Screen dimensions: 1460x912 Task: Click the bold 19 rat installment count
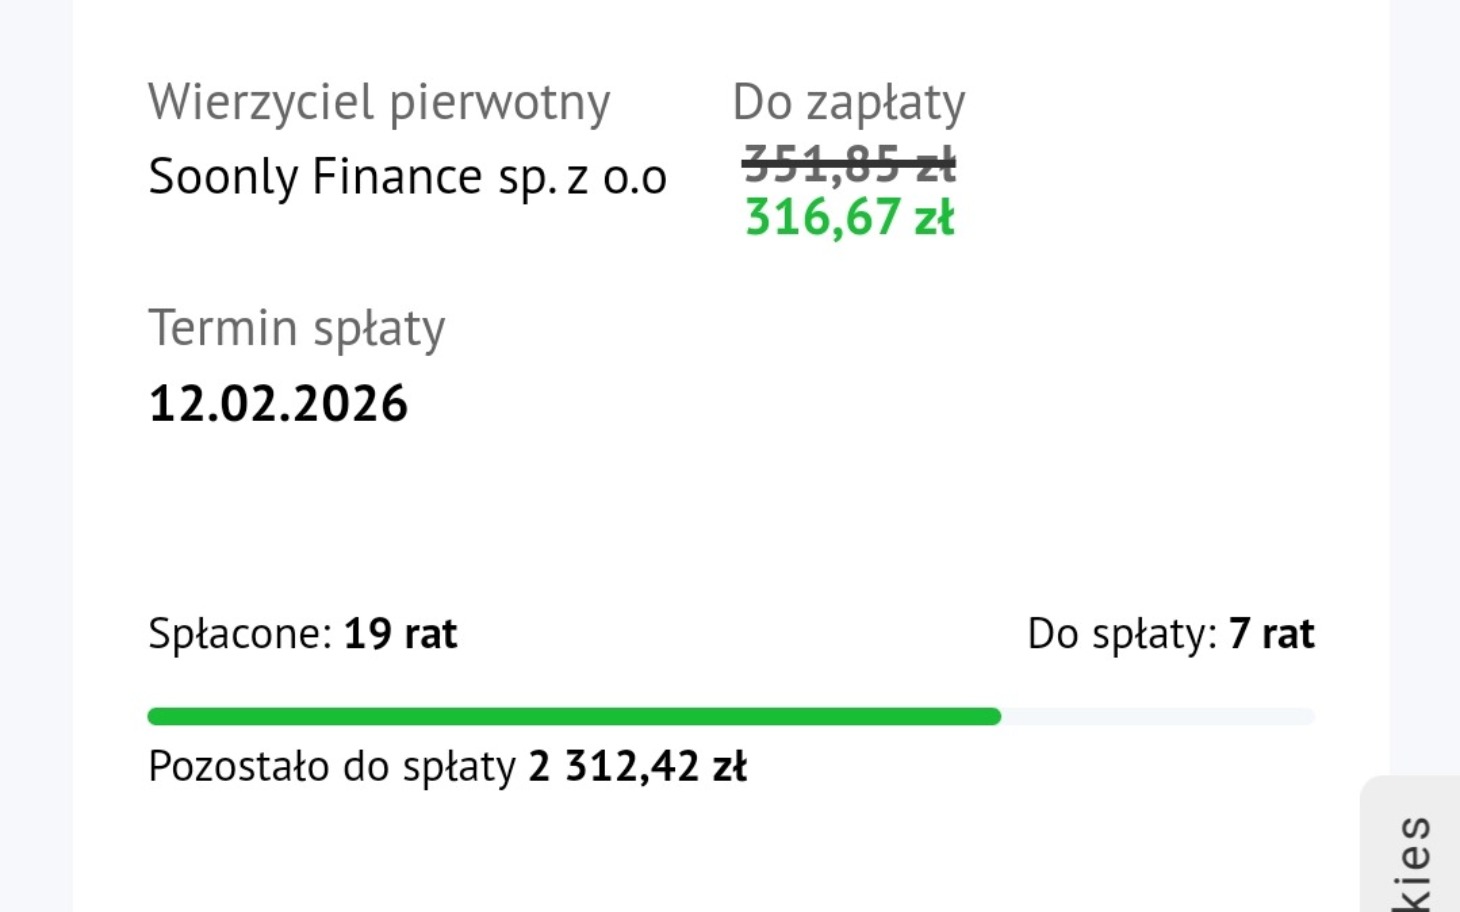pyautogui.click(x=398, y=633)
